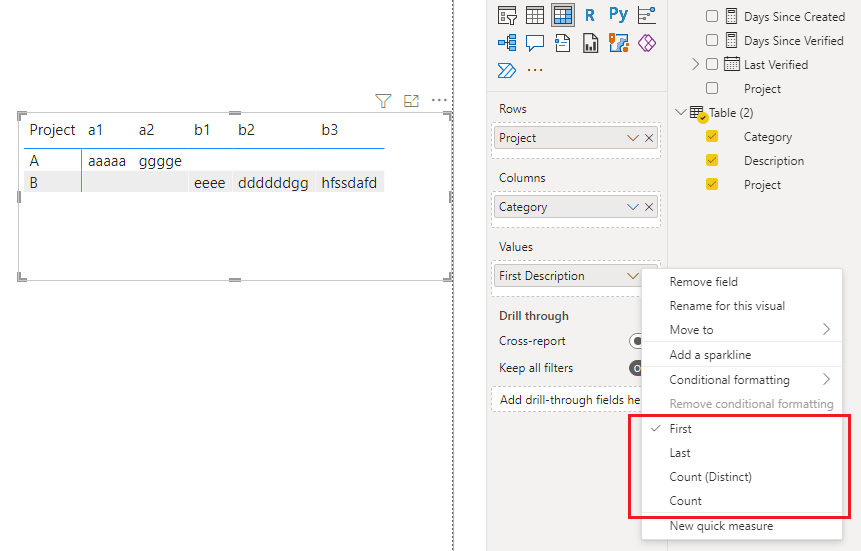861x551 pixels.
Task: Uncheck Category under Table (2)
Action: pos(712,136)
